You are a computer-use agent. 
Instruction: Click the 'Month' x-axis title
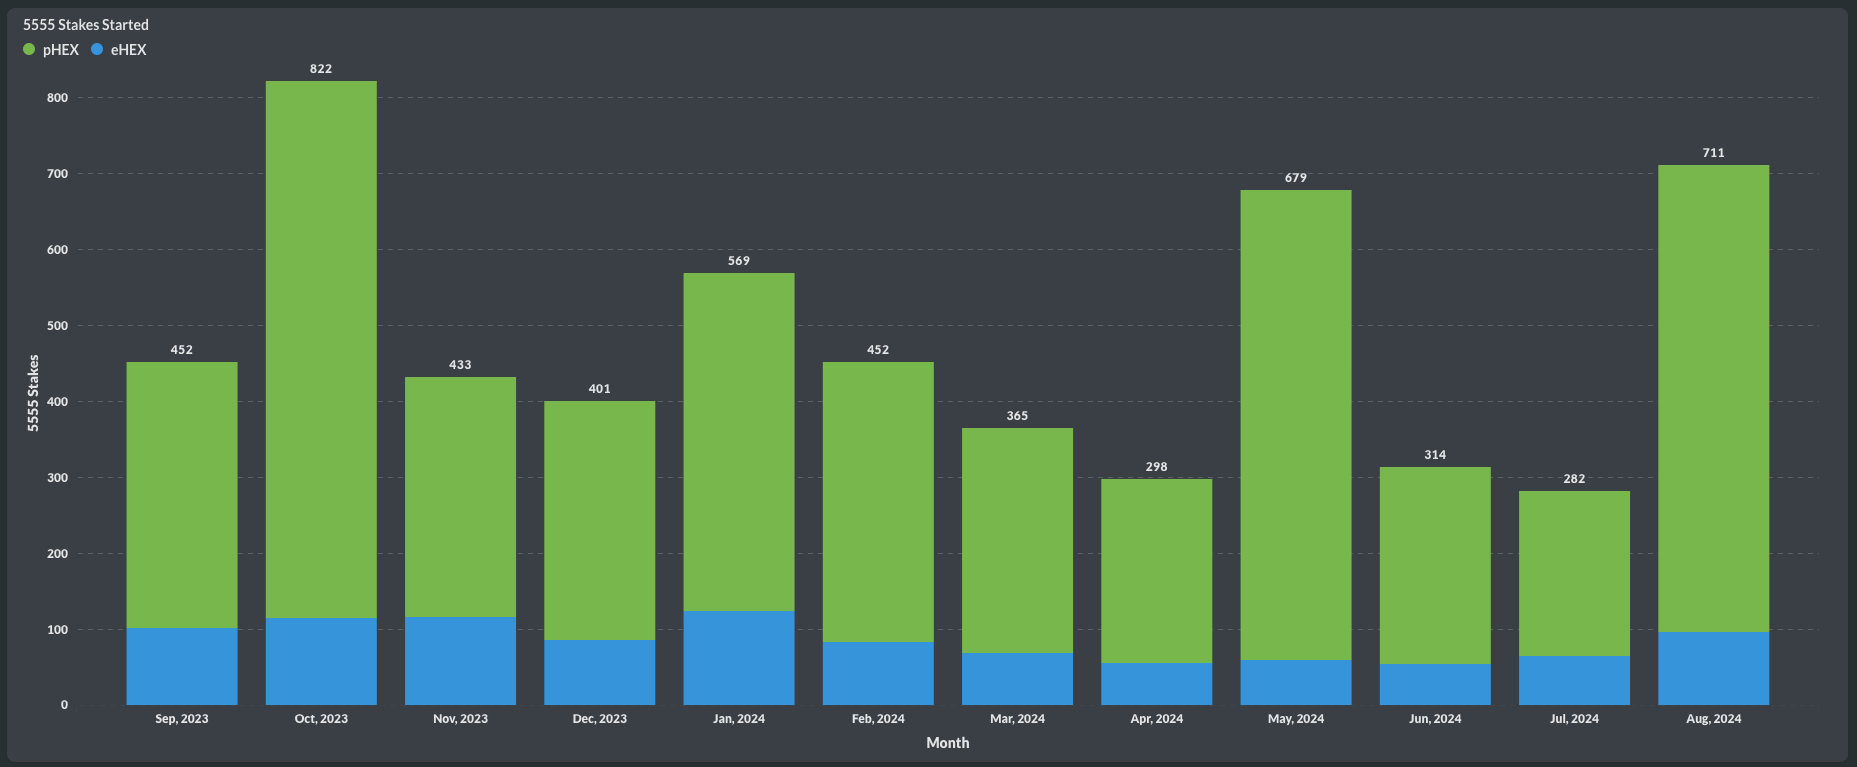pos(948,743)
